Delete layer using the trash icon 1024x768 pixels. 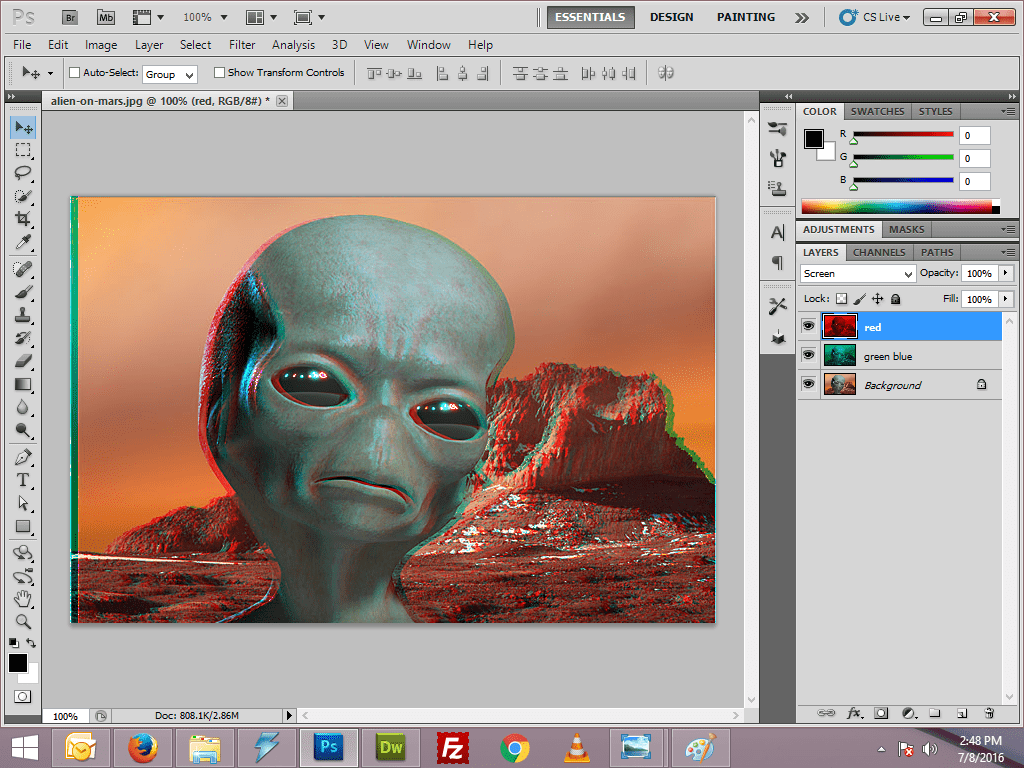coord(989,713)
